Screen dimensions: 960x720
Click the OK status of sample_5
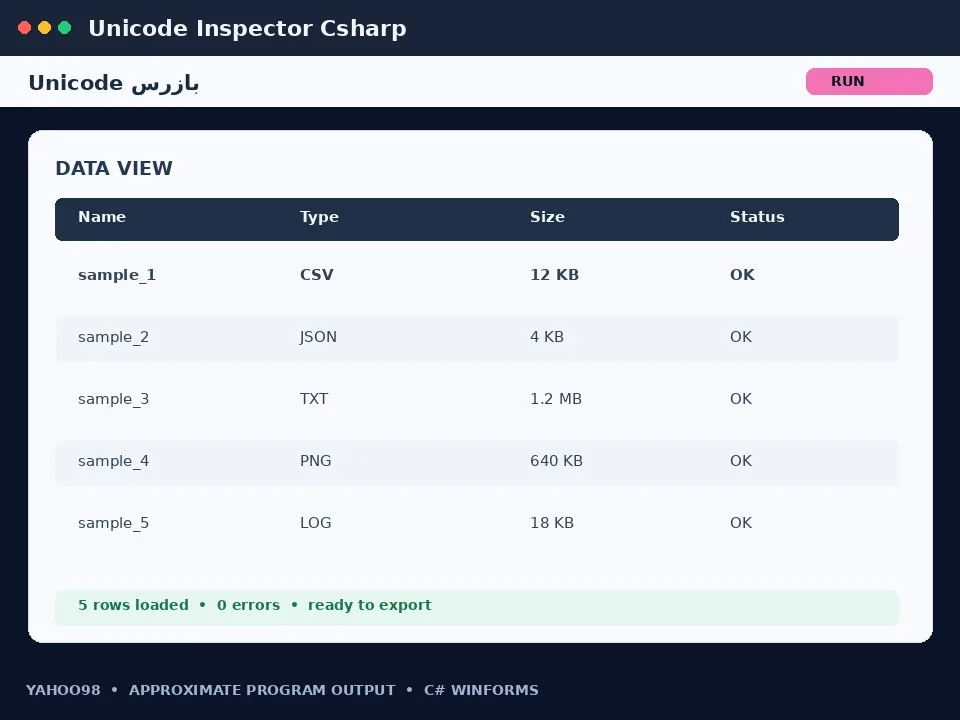741,523
